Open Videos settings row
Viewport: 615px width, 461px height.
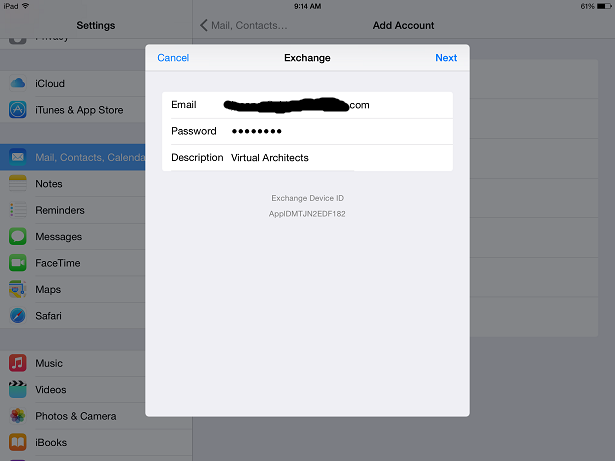pos(73,389)
